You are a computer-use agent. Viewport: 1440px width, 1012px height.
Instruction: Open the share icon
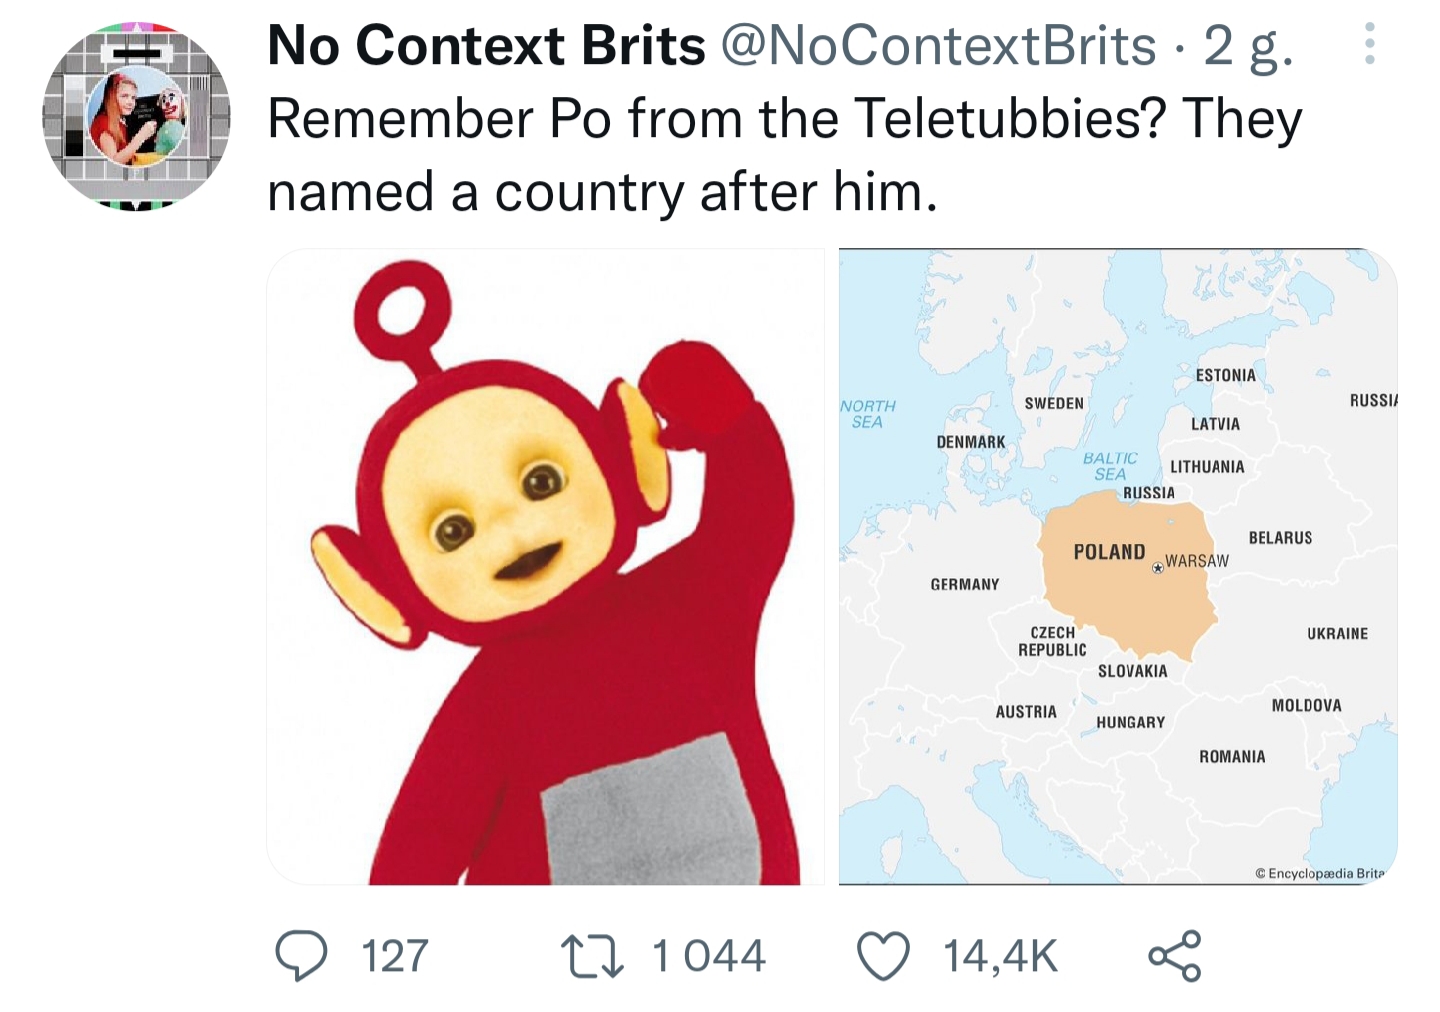(x=1174, y=955)
